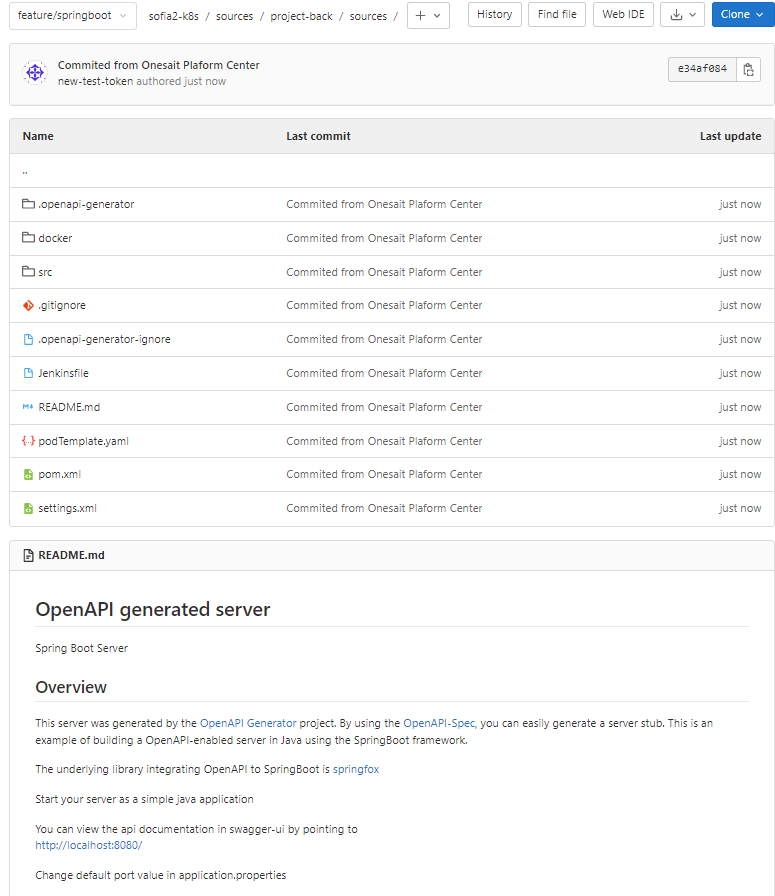The width and height of the screenshot is (775, 896).
Task: Open the .openapi-generator-ignore file
Action: click(x=104, y=339)
